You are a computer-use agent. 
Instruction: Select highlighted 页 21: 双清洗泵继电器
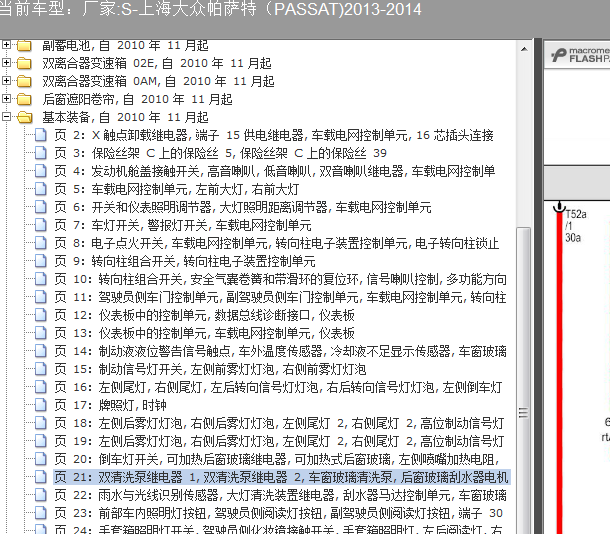coord(281,477)
